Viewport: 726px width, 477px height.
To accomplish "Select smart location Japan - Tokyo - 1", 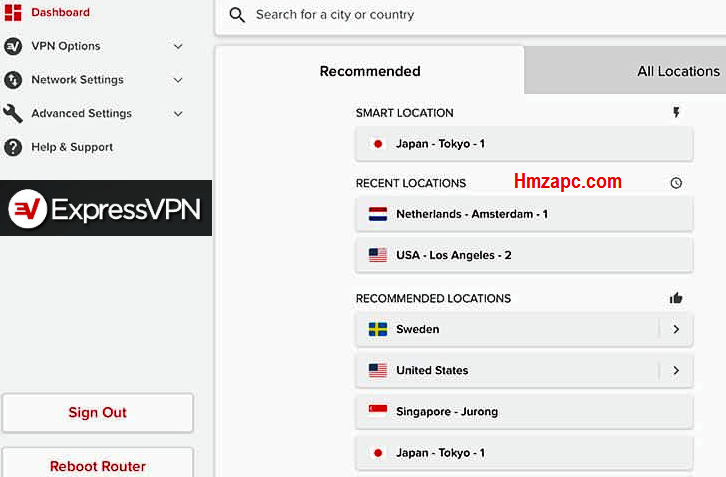I will (524, 144).
